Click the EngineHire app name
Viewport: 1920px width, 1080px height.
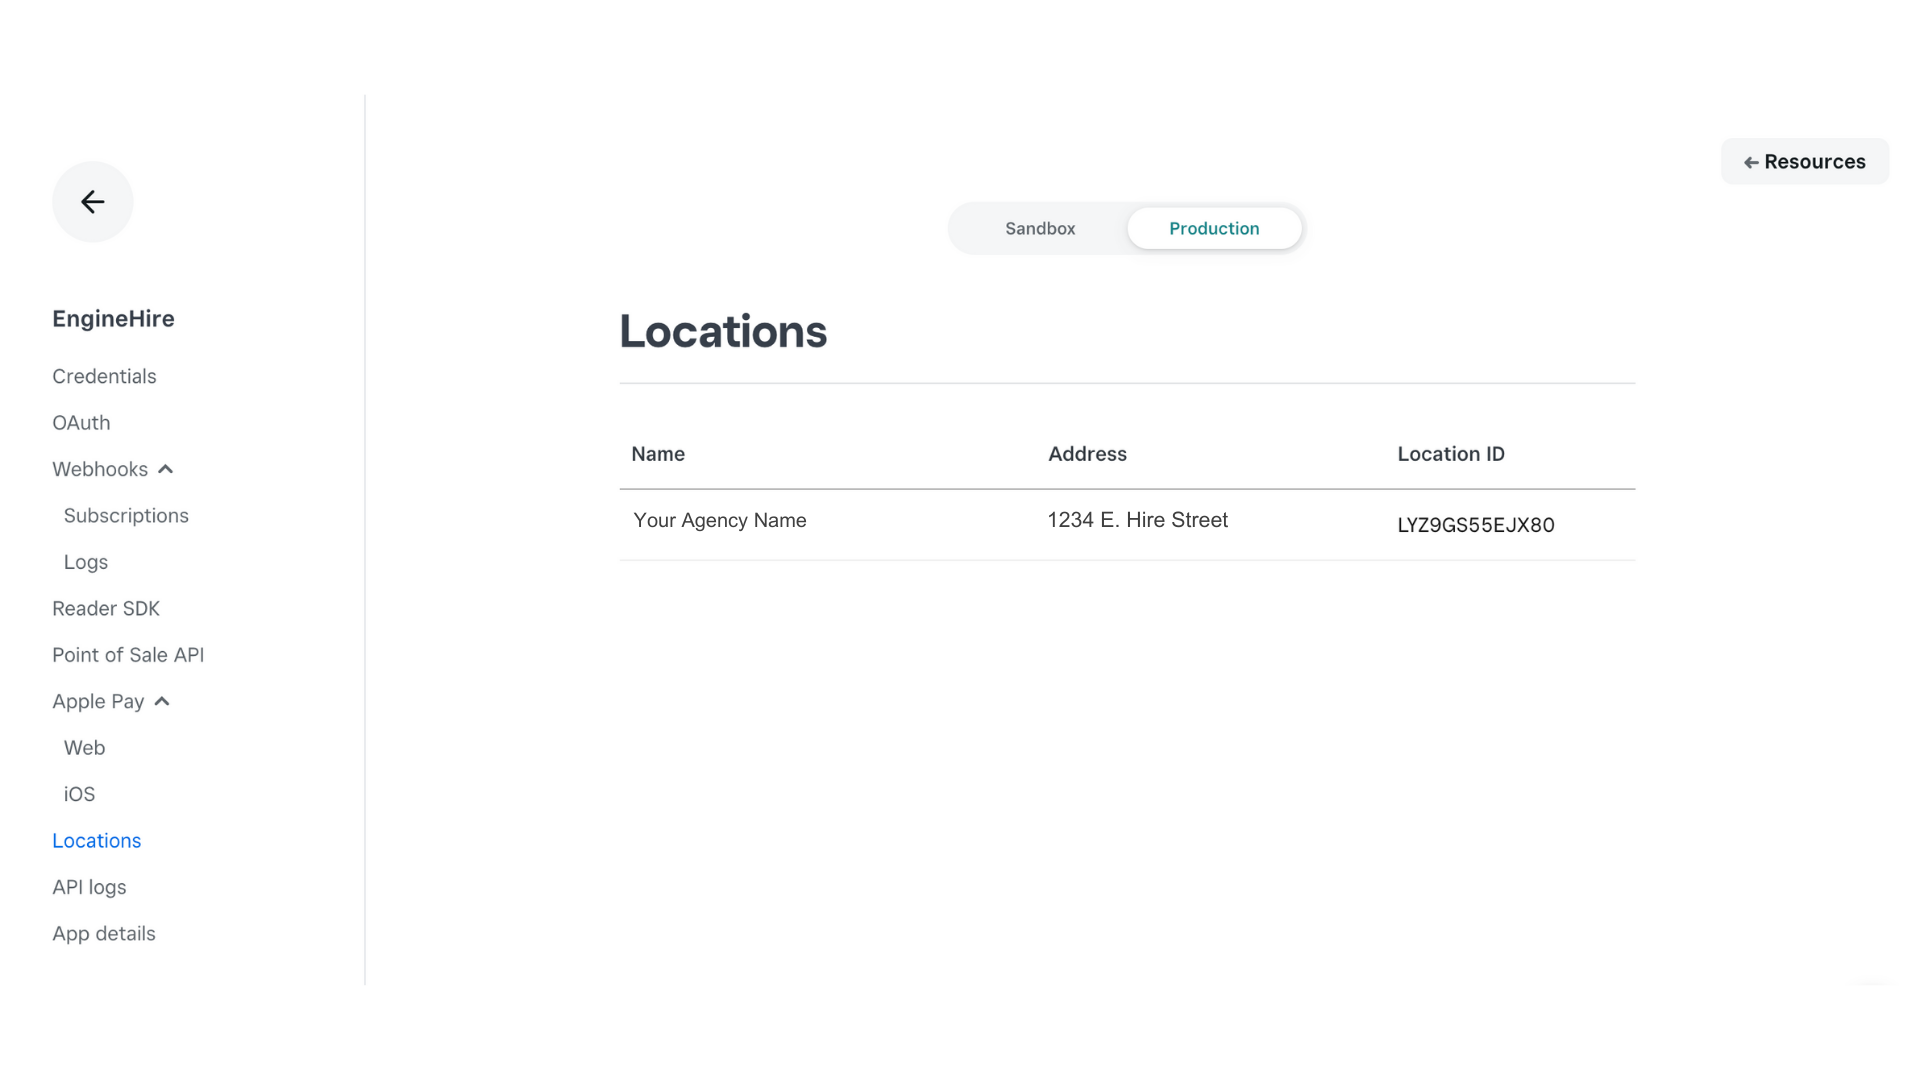113,318
